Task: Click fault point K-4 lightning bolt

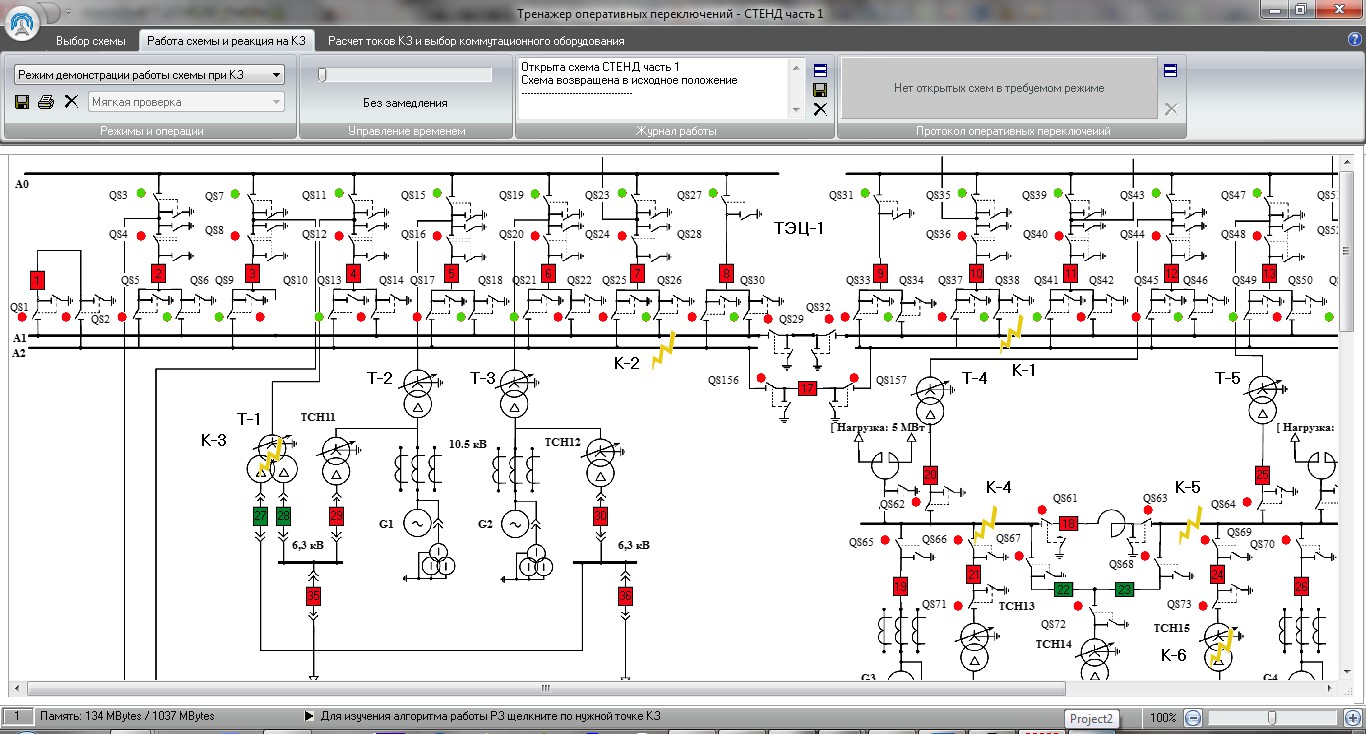Action: [x=987, y=522]
